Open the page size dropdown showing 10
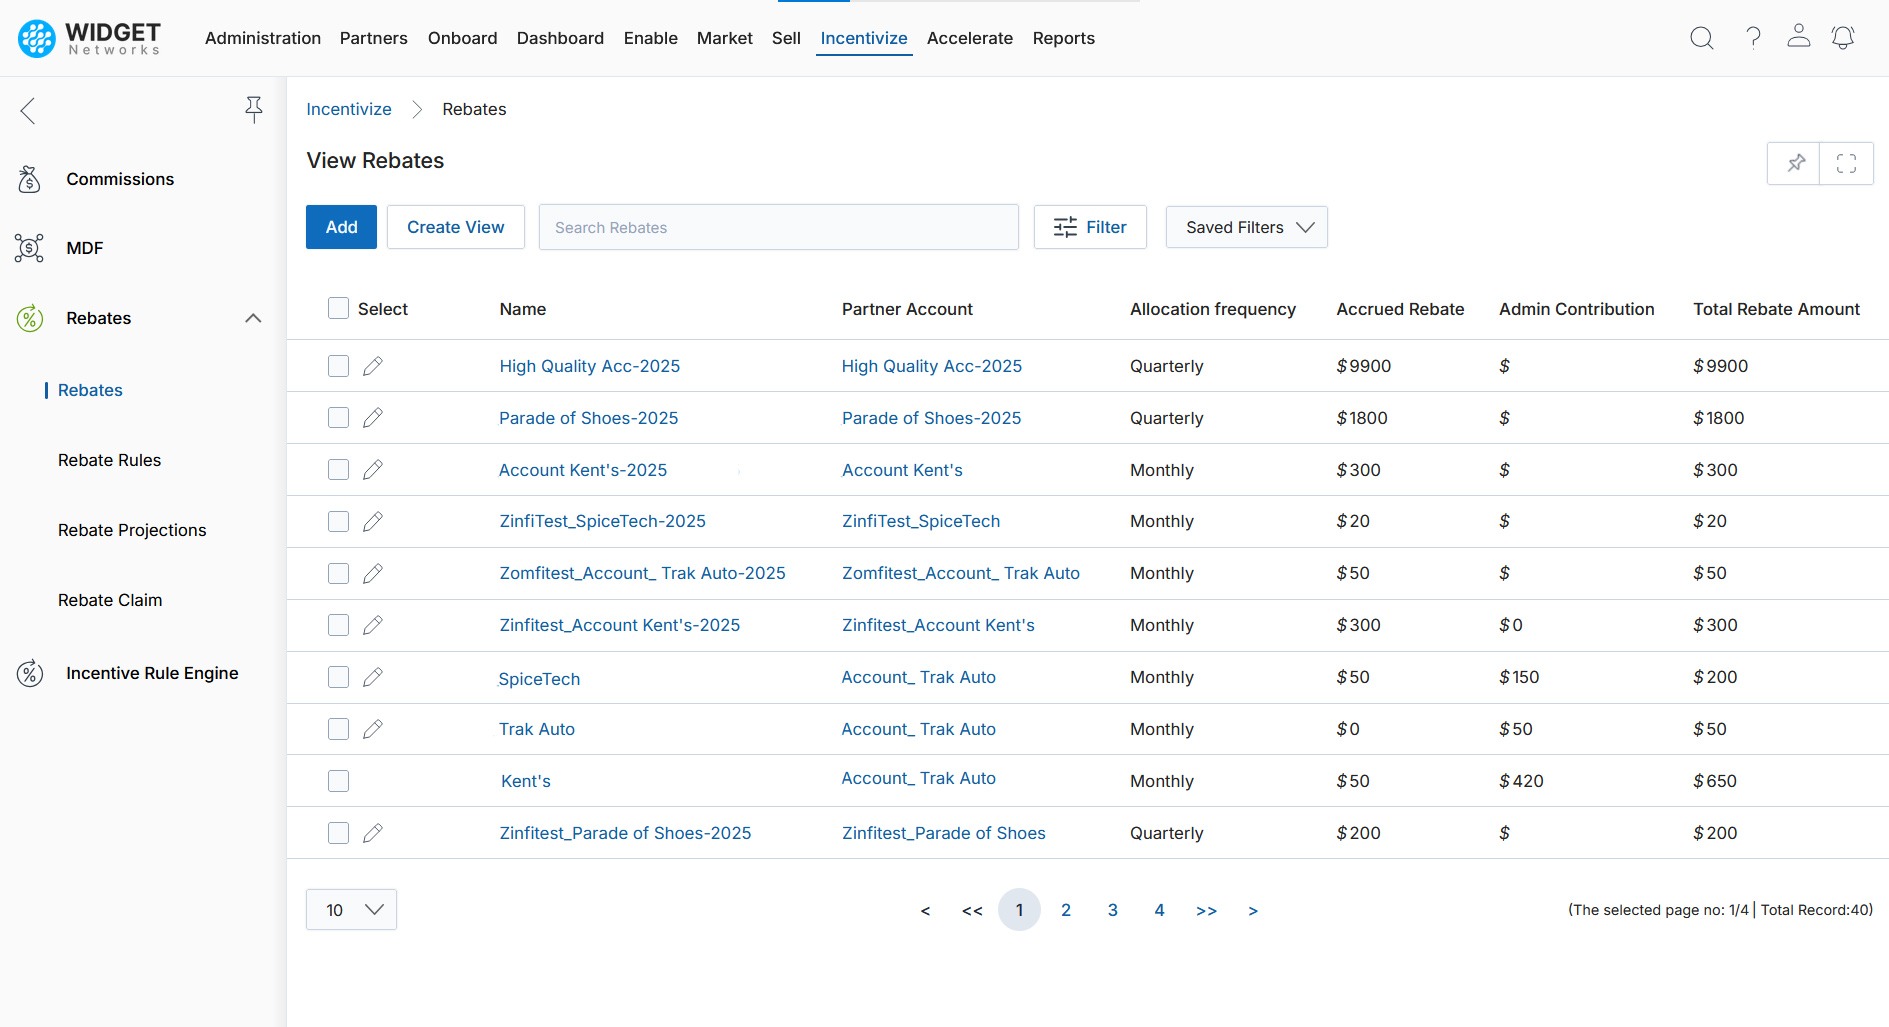The width and height of the screenshot is (1889, 1027). (x=351, y=910)
